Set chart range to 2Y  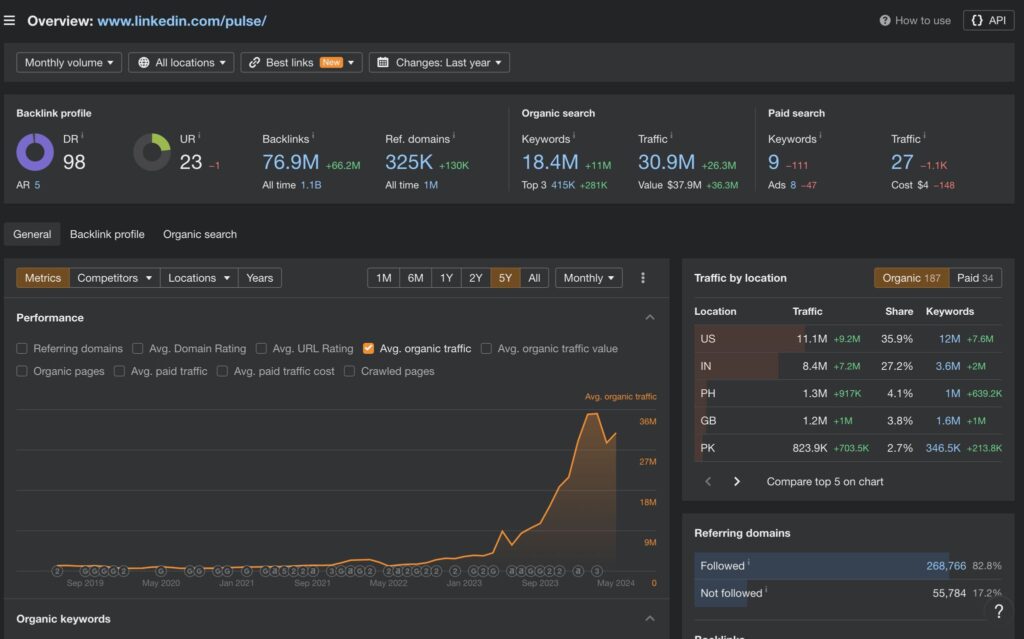pos(475,278)
